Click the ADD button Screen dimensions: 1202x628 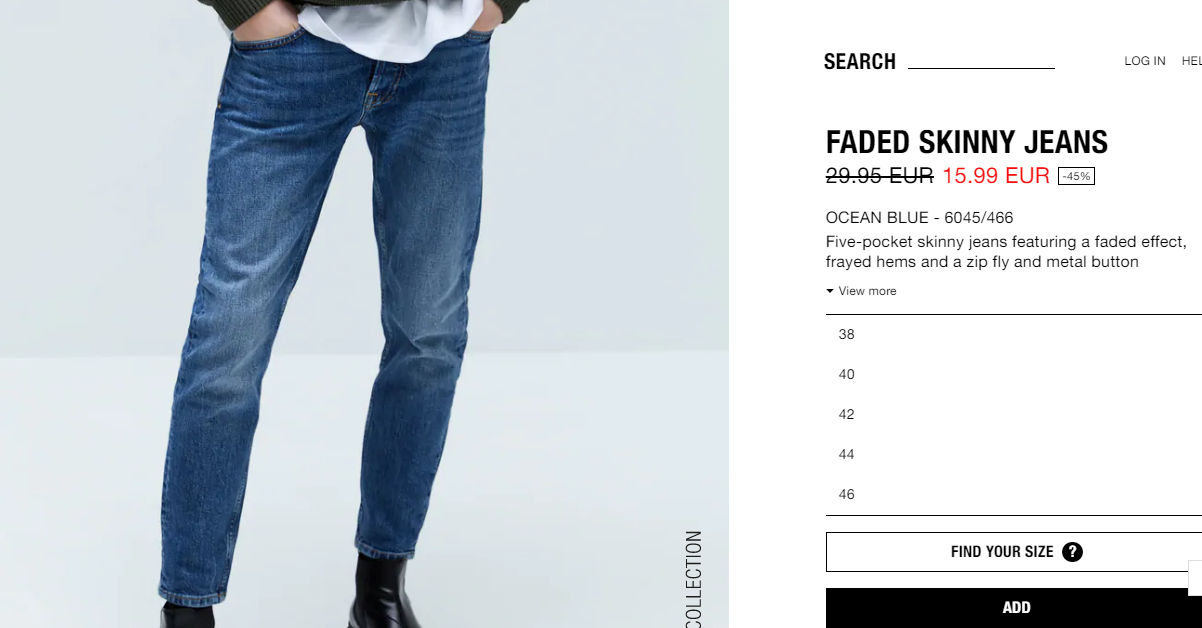pyautogui.click(x=1014, y=608)
